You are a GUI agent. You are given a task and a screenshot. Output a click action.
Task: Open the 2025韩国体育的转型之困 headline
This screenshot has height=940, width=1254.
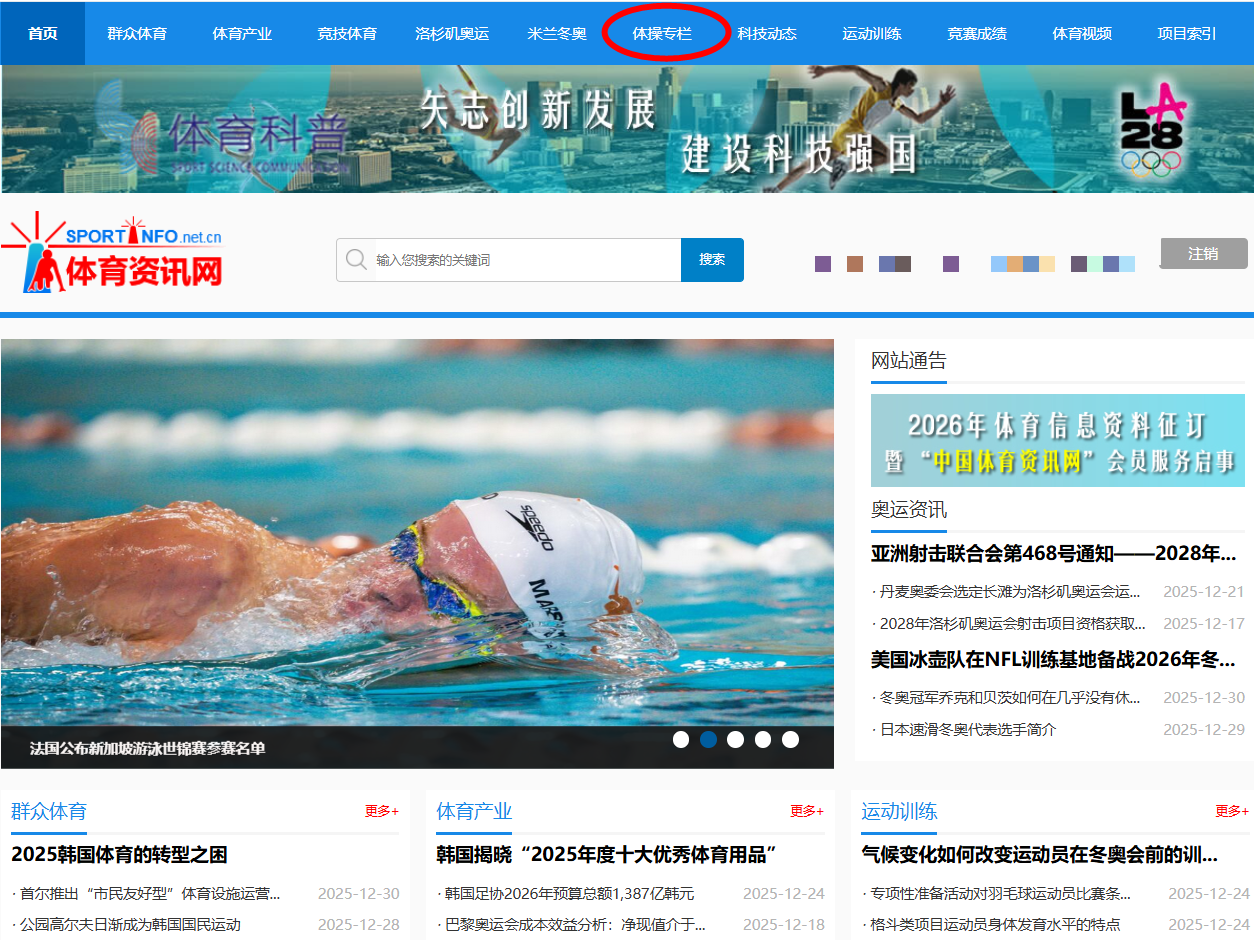pyautogui.click(x=119, y=855)
